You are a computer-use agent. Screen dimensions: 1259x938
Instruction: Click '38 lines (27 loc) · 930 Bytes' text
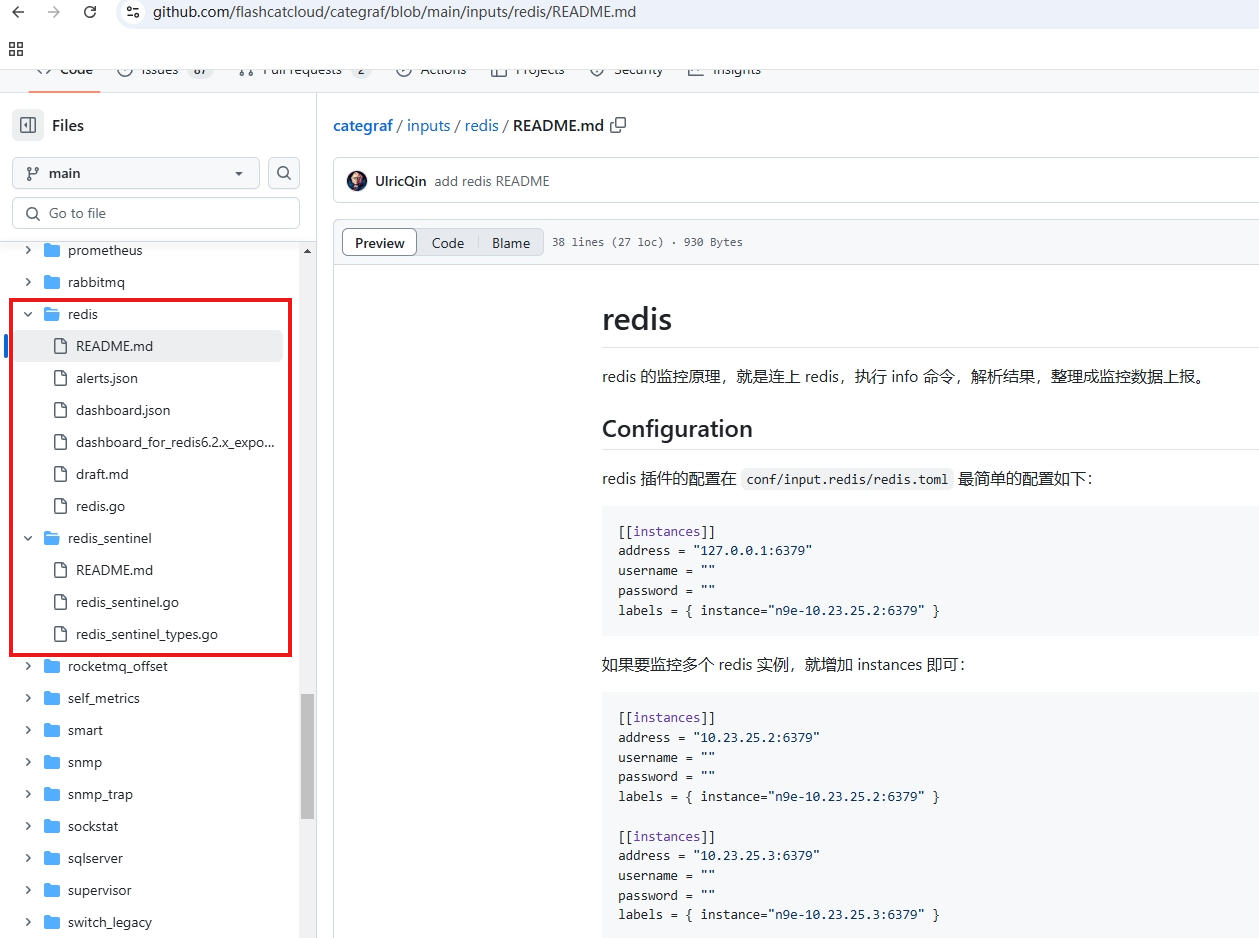point(647,242)
